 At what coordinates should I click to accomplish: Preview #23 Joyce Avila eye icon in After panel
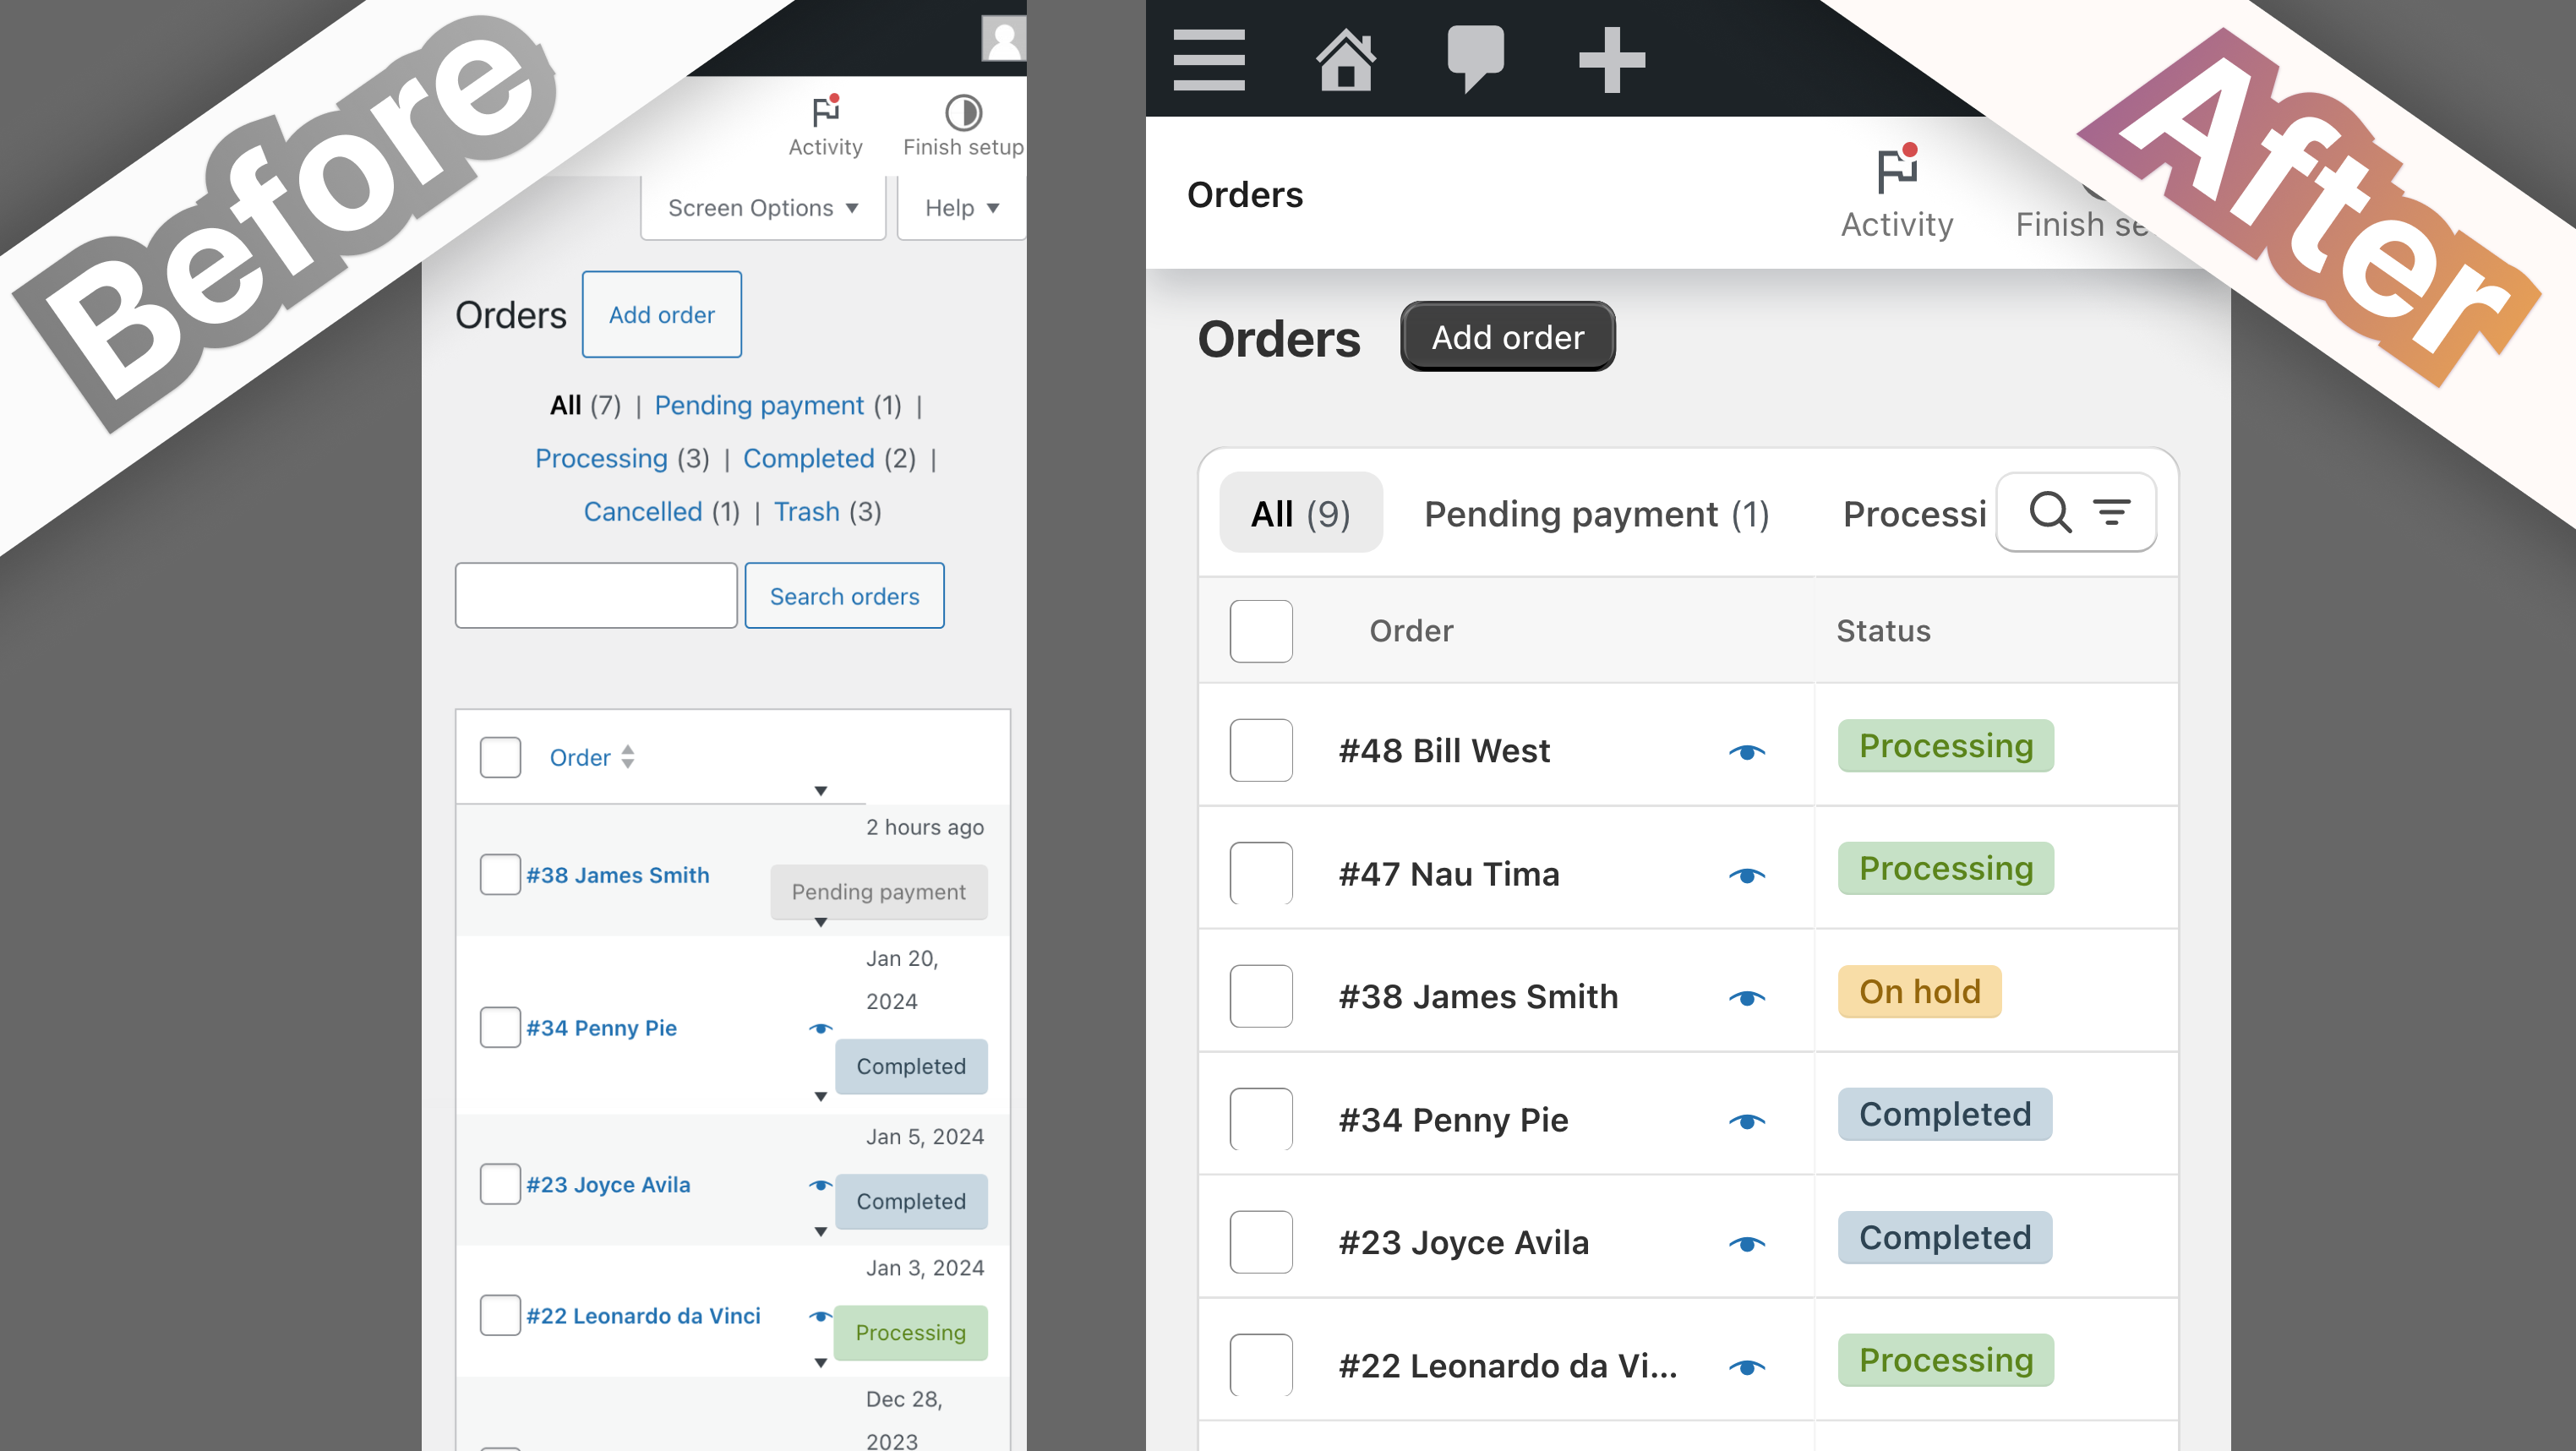(x=1747, y=1243)
